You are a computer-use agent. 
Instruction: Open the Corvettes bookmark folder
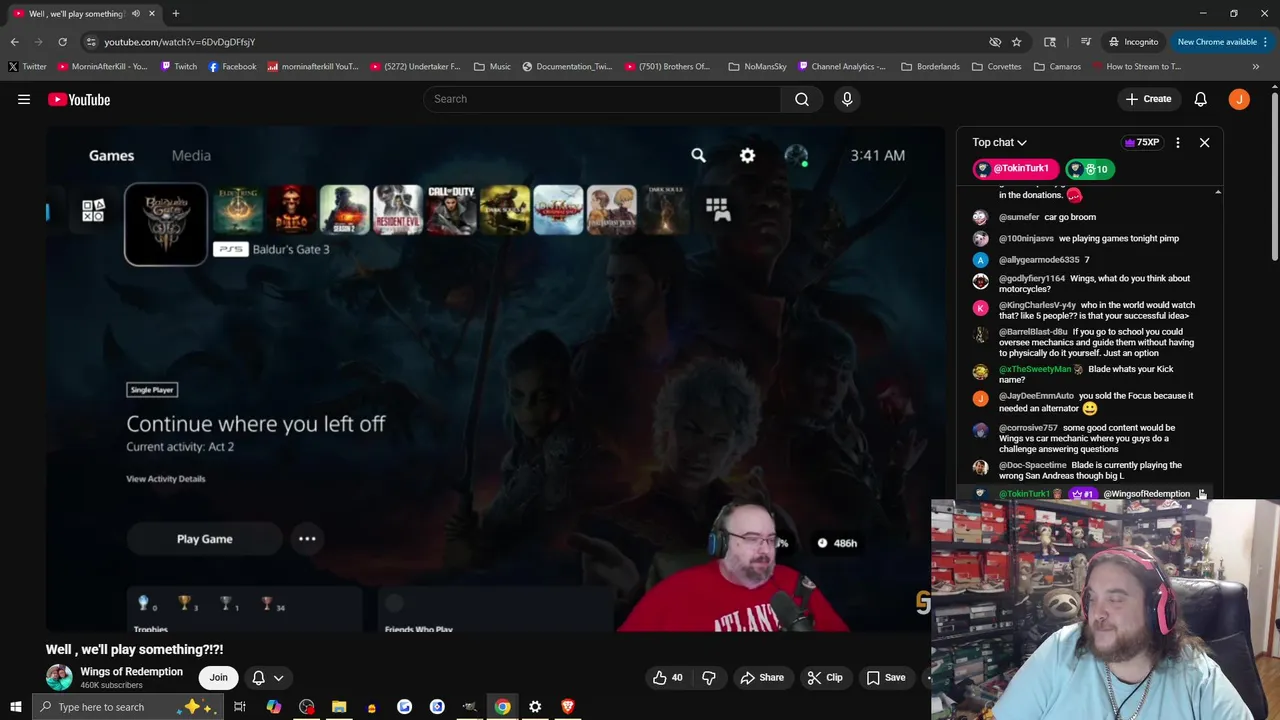pos(997,67)
